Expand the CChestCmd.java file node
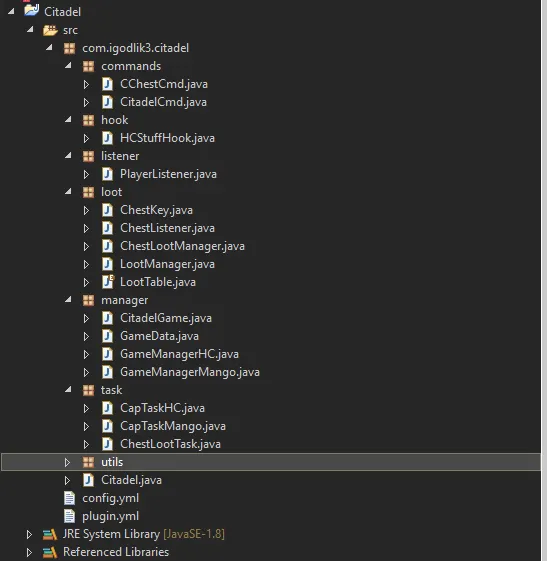 86,84
